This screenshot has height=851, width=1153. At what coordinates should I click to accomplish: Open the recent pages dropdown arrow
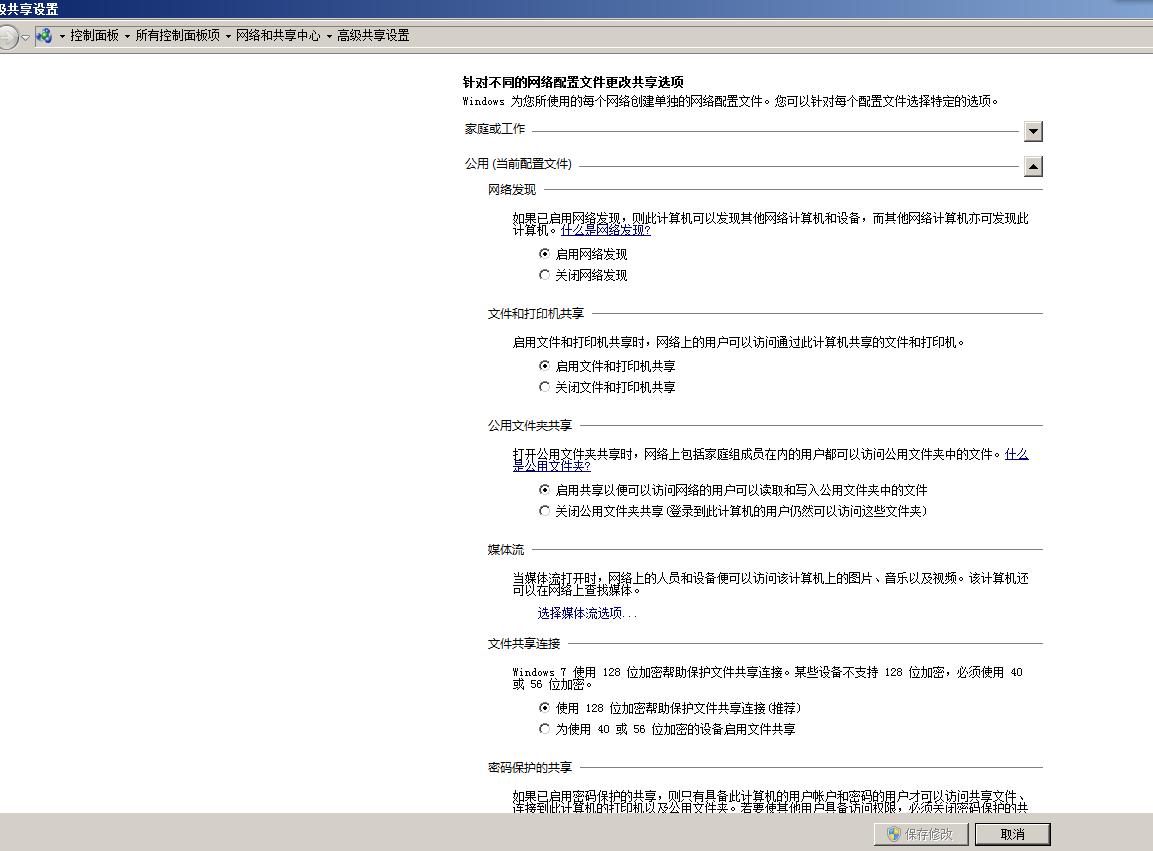click(x=26, y=37)
